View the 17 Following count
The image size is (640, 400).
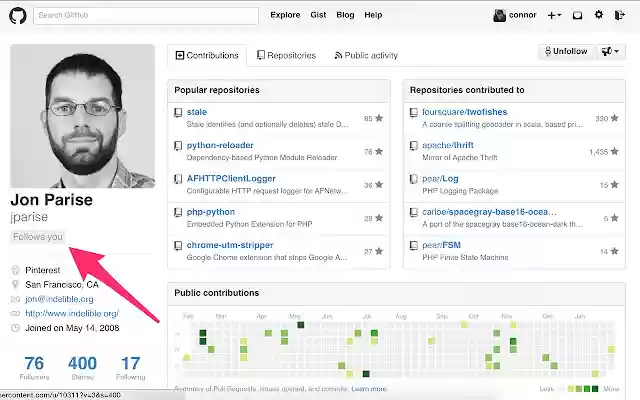click(x=131, y=368)
